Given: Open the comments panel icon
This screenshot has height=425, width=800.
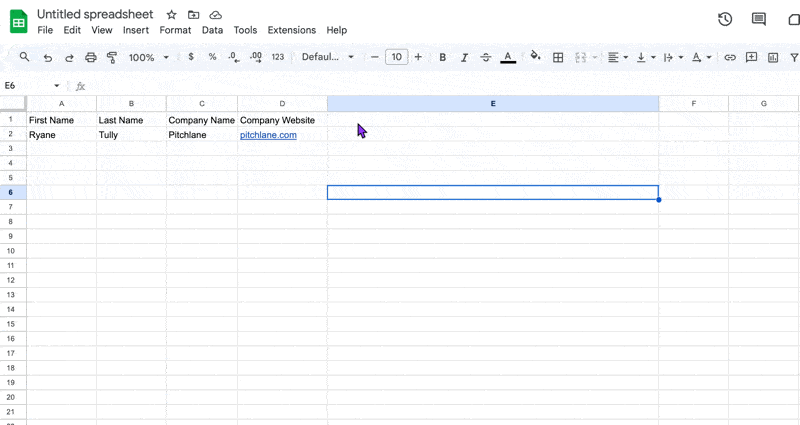Looking at the screenshot, I should click(759, 19).
